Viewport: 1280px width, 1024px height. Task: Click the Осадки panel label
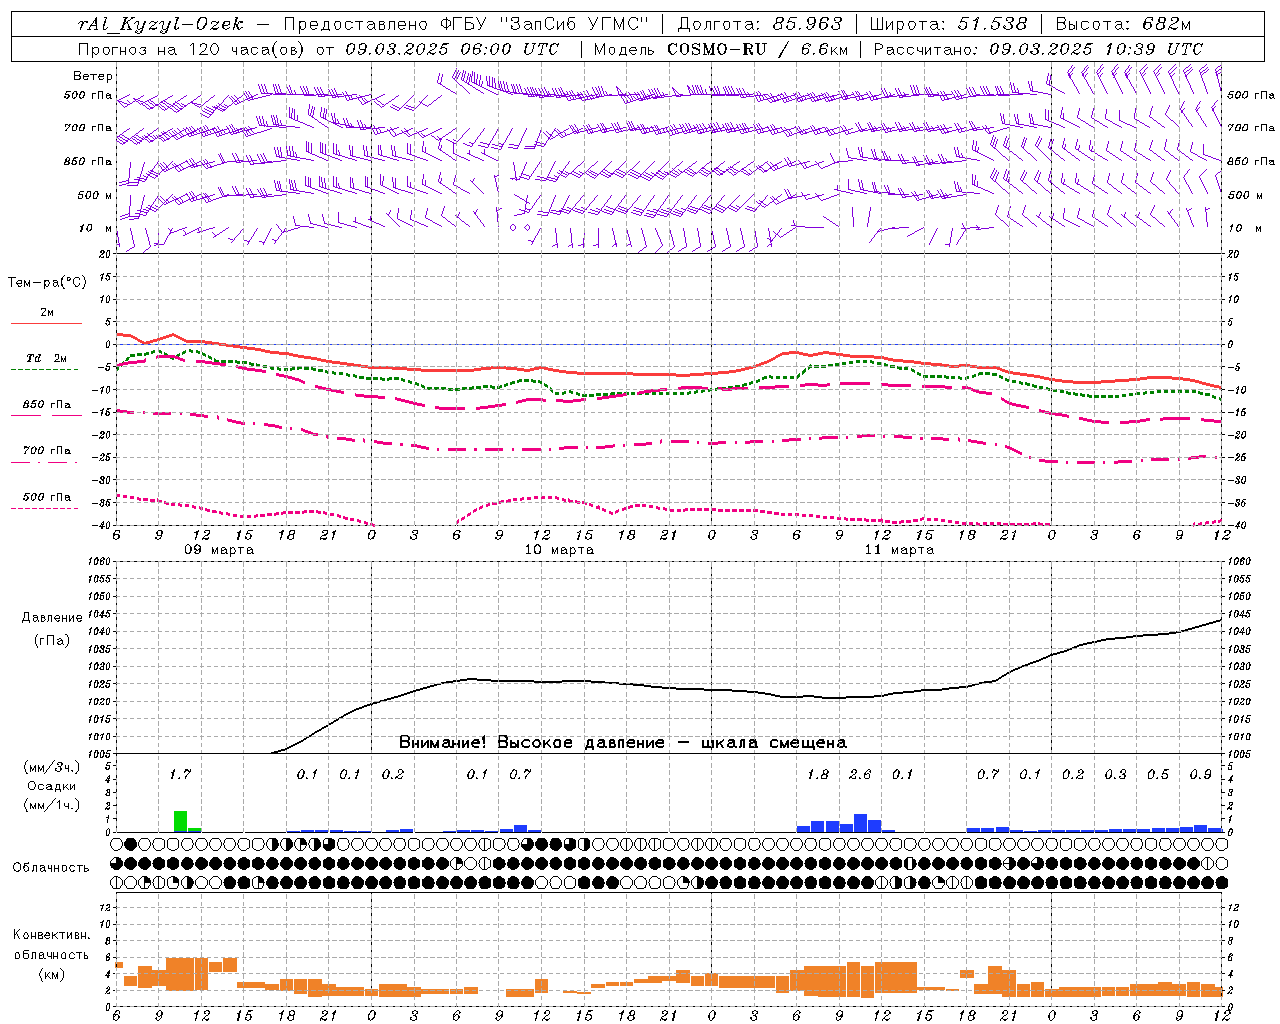[x=51, y=786]
